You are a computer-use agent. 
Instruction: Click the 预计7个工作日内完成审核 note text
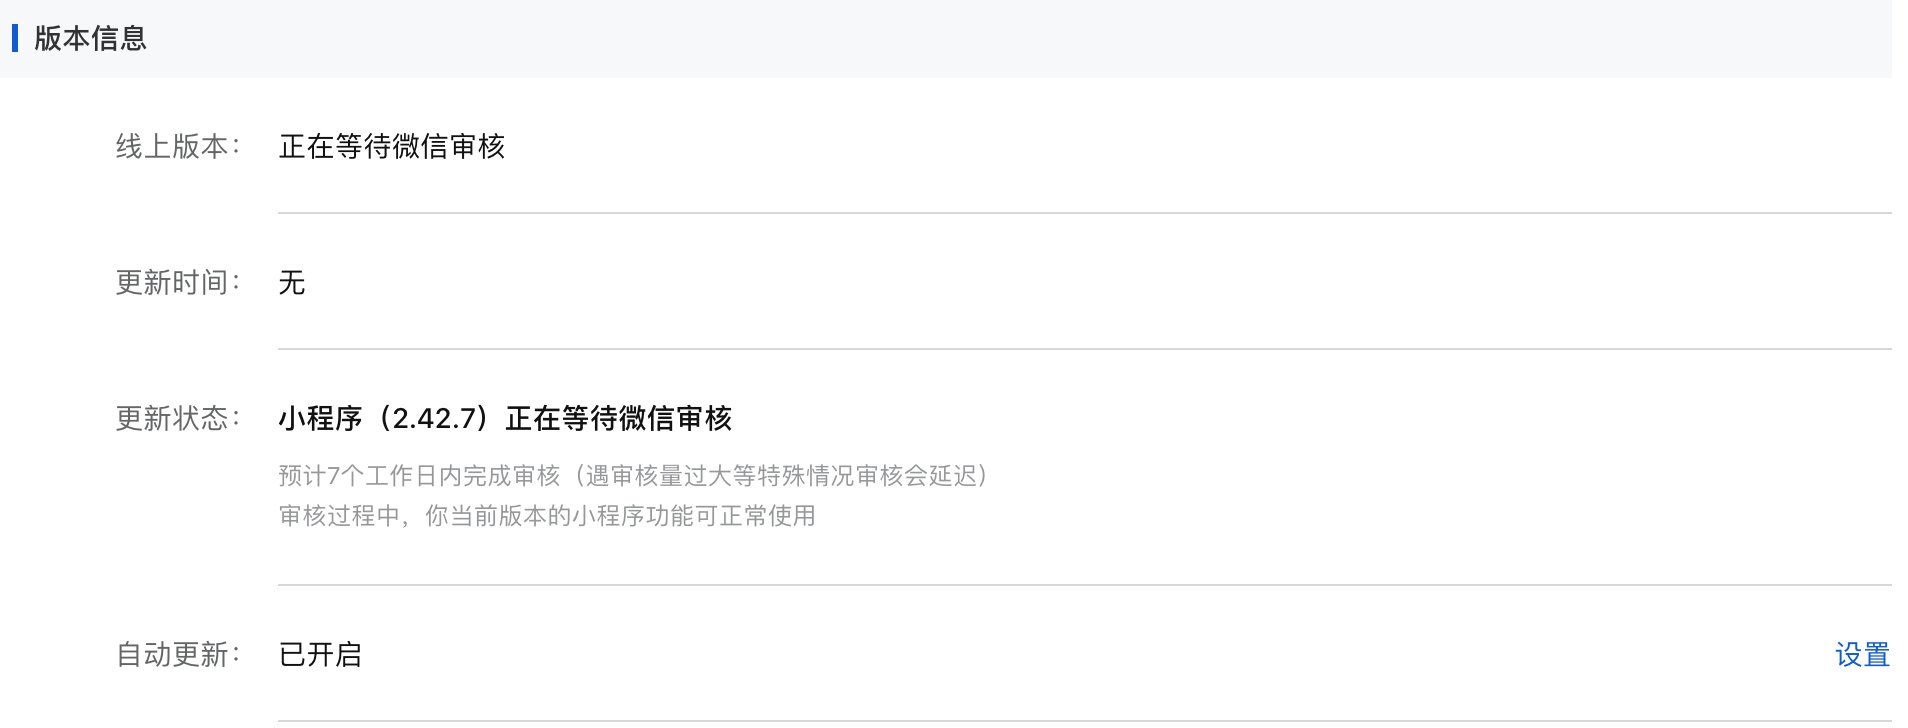pyautogui.click(x=419, y=476)
